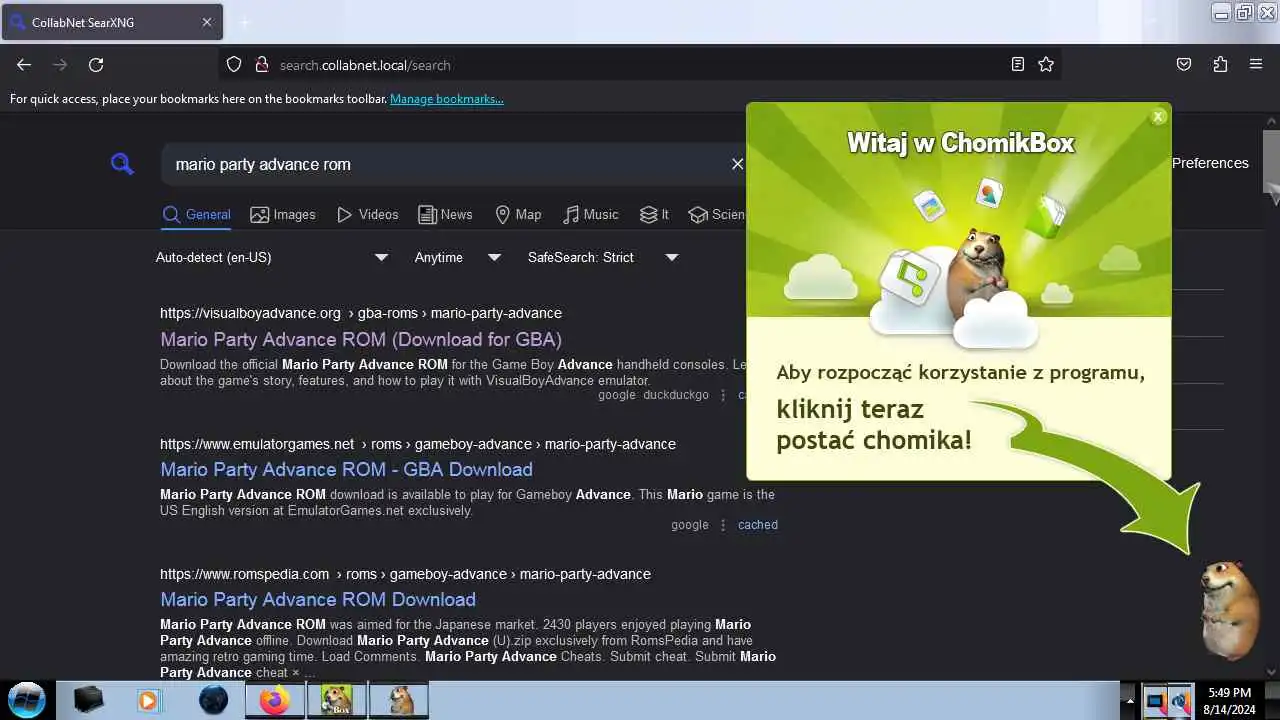Click google engine label under emulatorgames result
The image size is (1280, 720).
click(690, 524)
